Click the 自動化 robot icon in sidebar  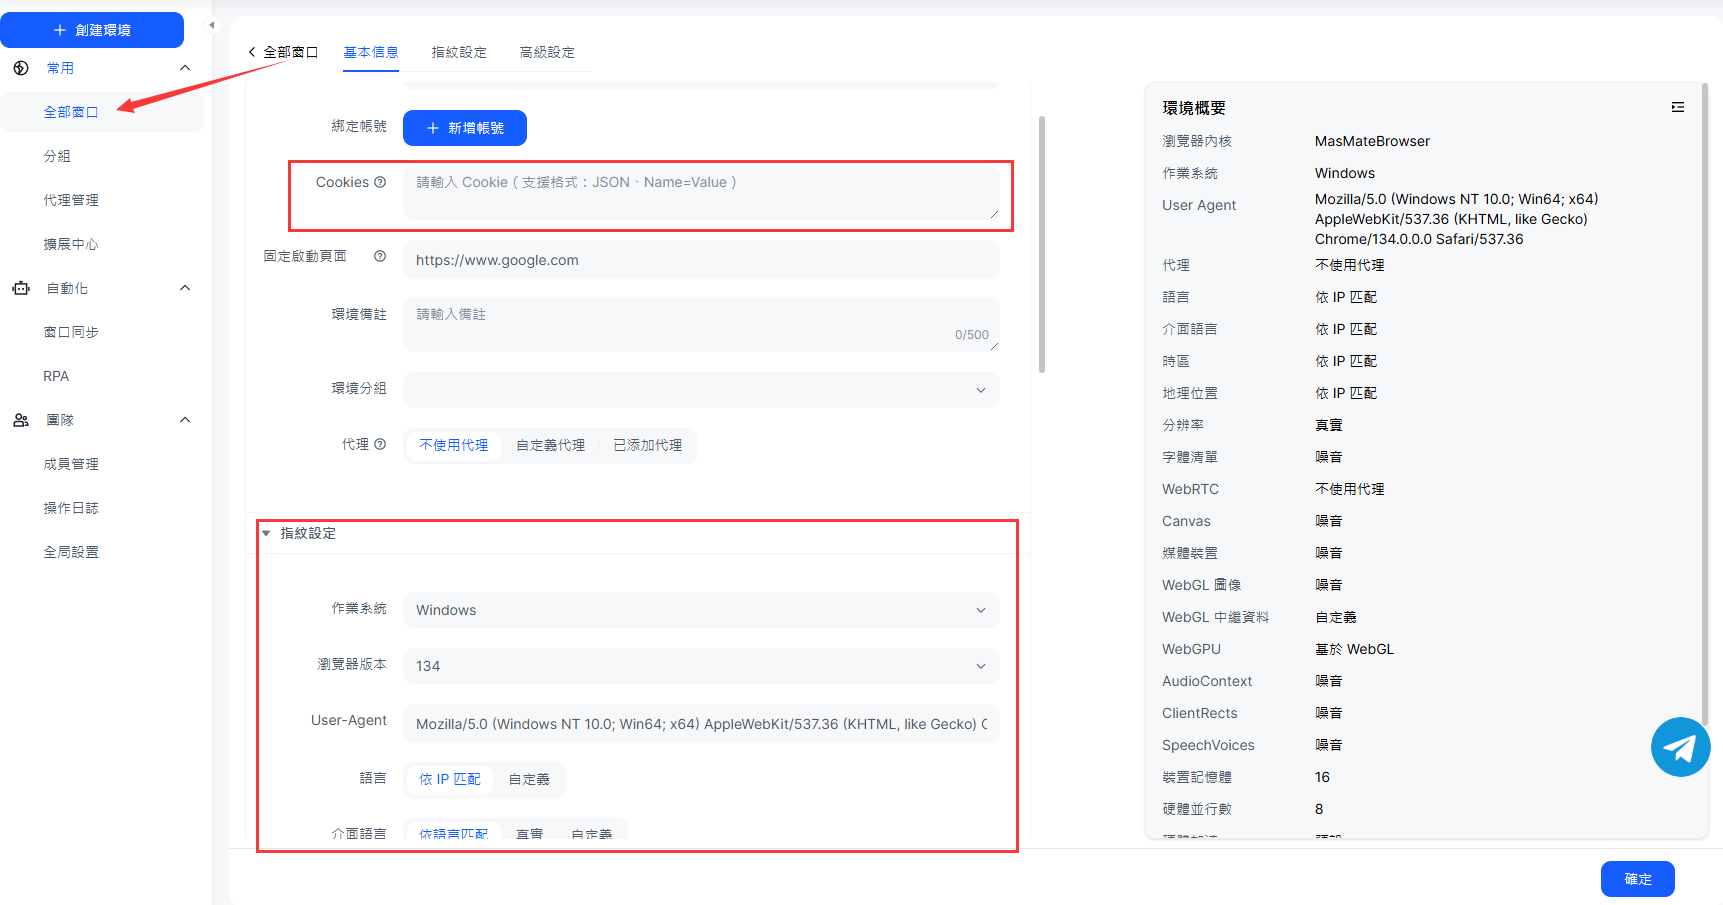click(21, 288)
